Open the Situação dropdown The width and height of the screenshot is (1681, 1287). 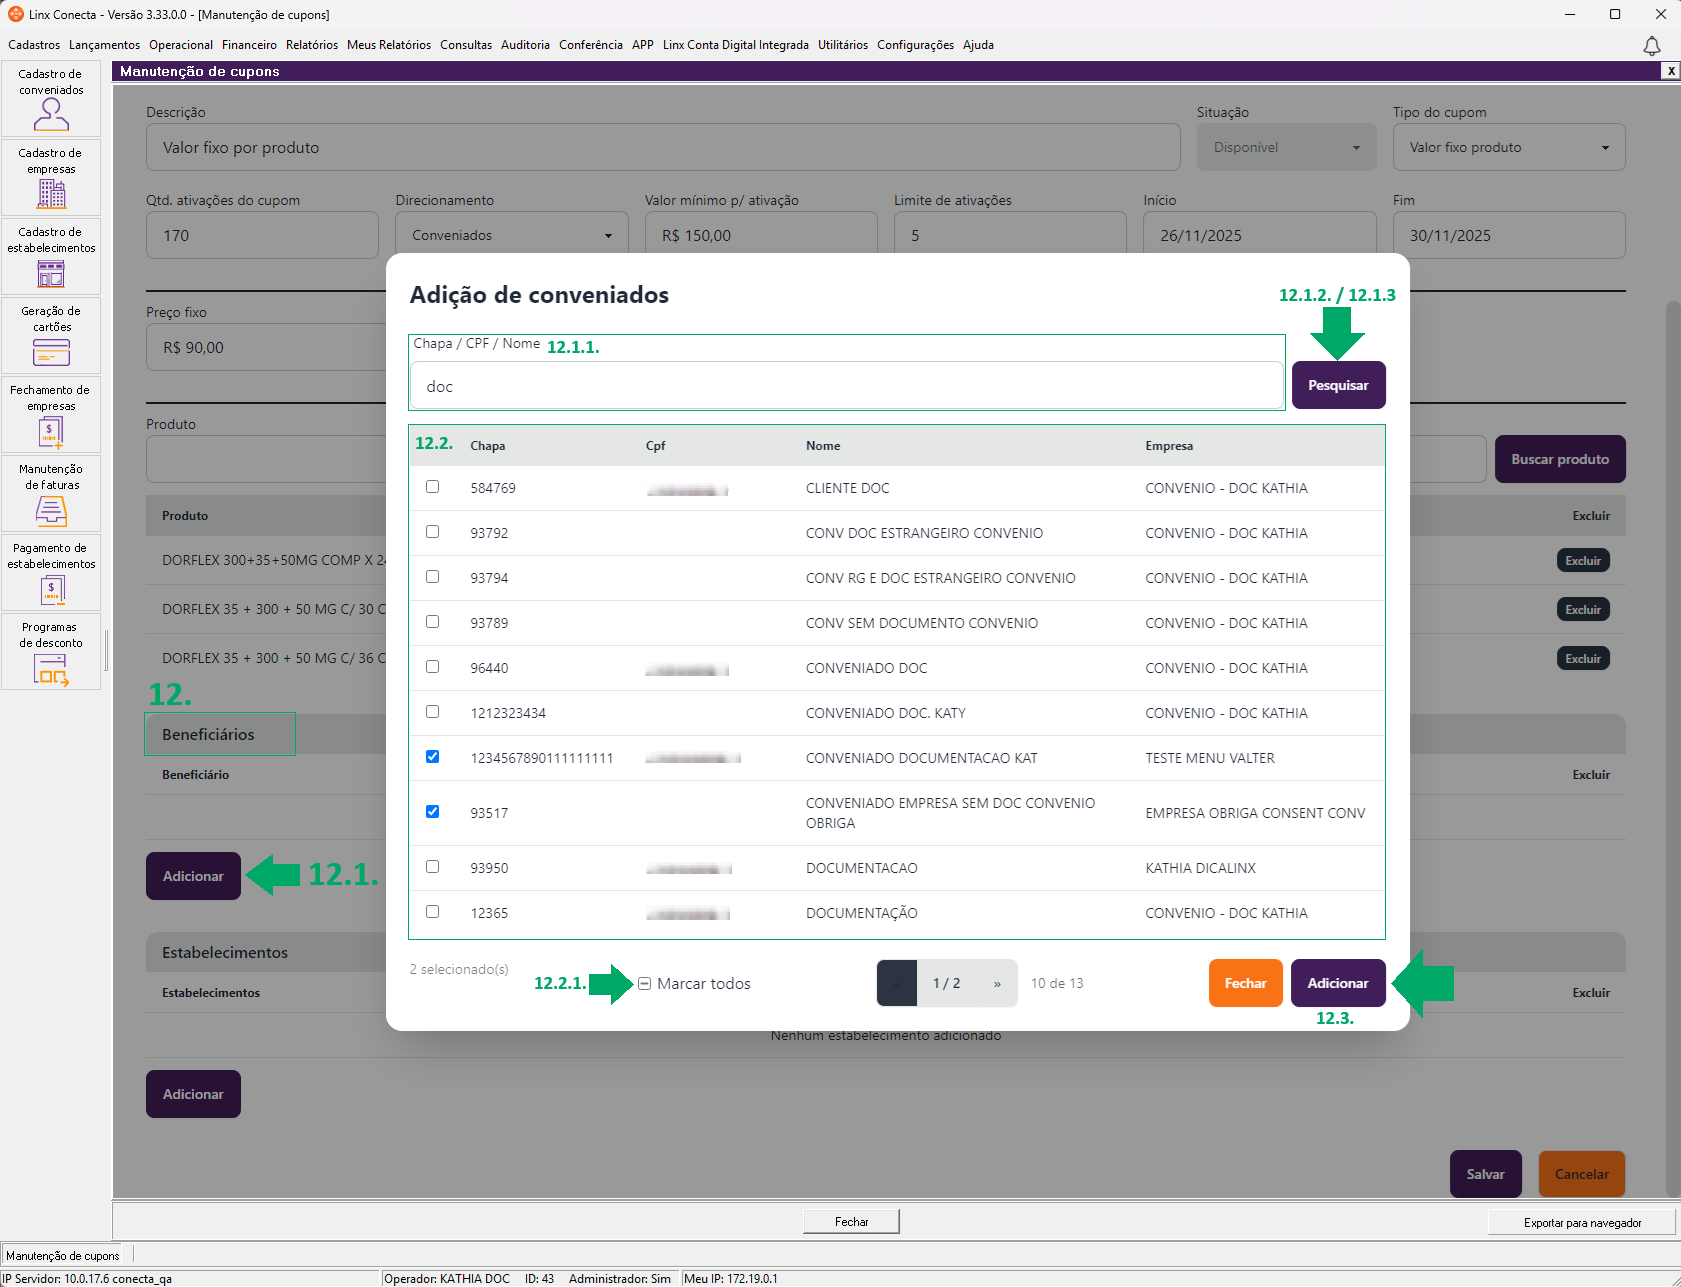tap(1286, 148)
